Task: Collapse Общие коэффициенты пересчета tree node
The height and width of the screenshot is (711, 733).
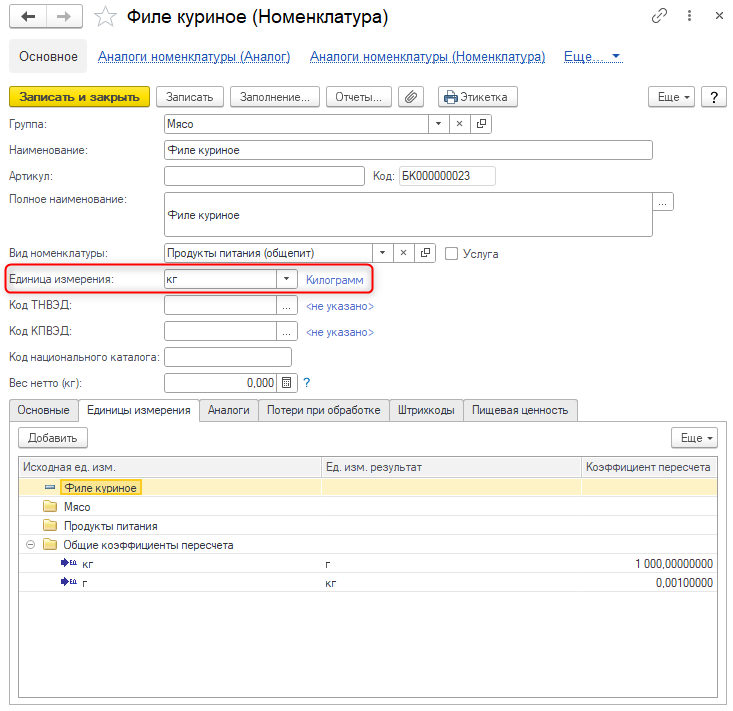Action: (30, 545)
